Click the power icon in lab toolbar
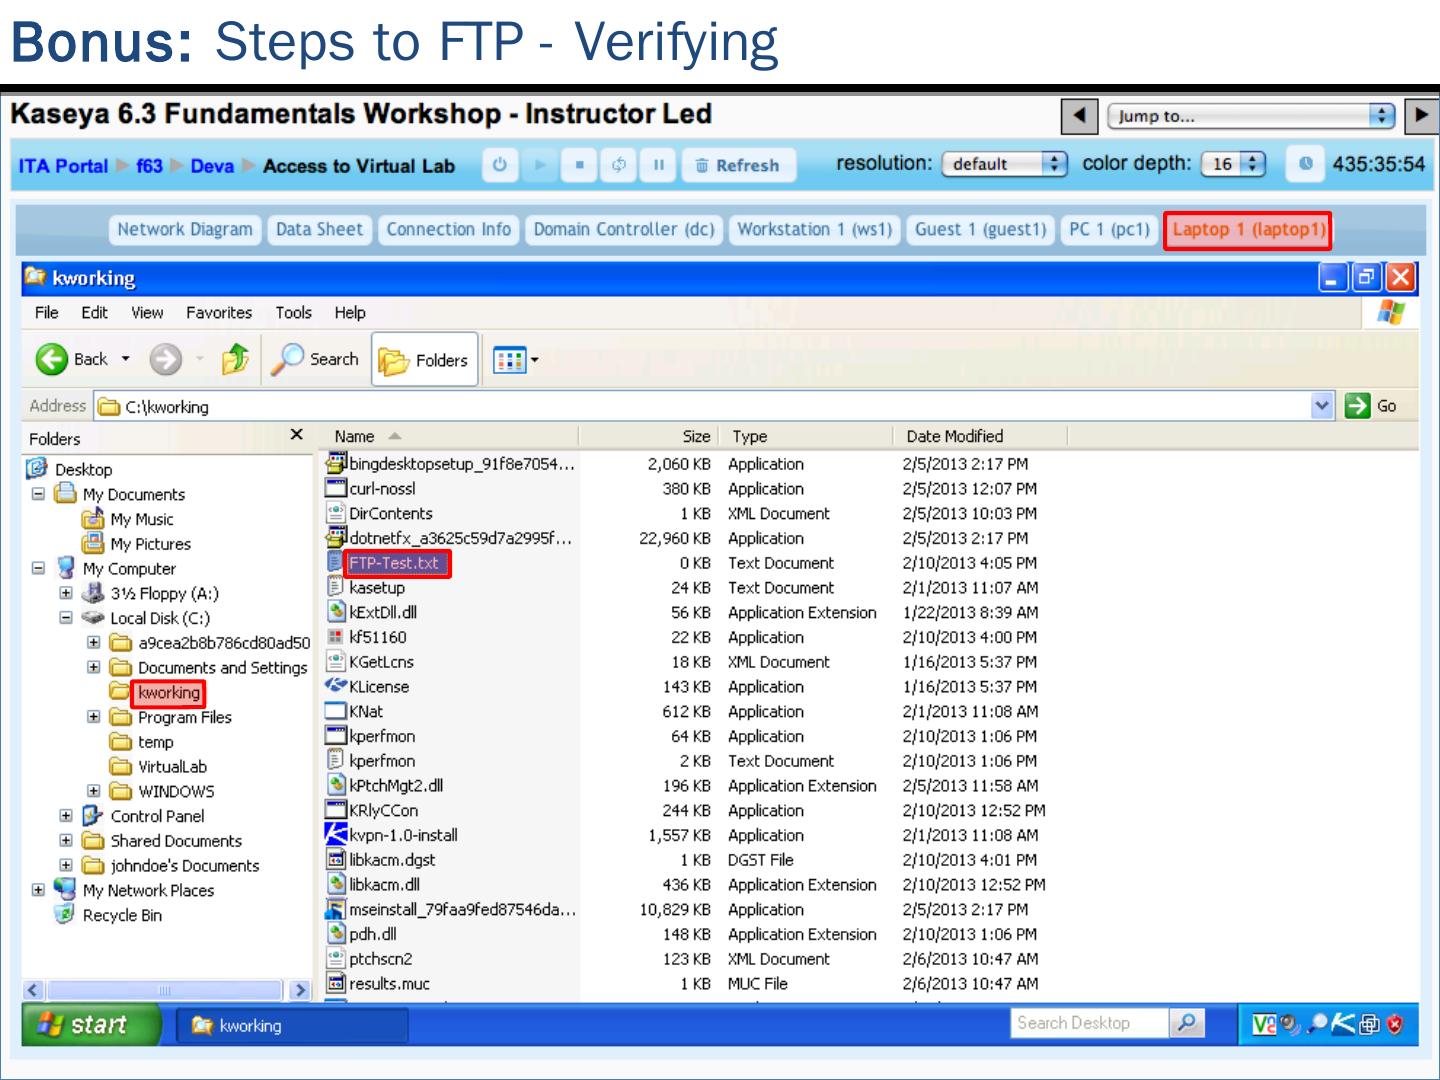 500,165
